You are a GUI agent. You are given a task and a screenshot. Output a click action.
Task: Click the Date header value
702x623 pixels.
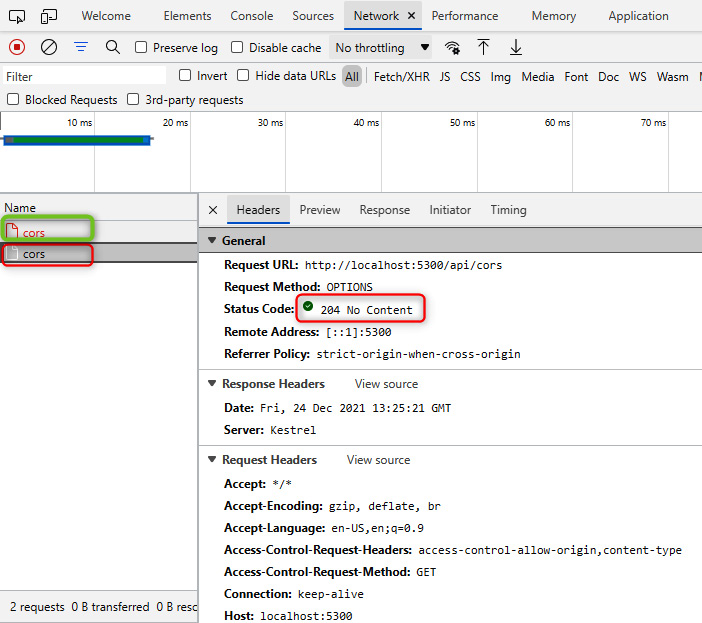(x=355, y=408)
